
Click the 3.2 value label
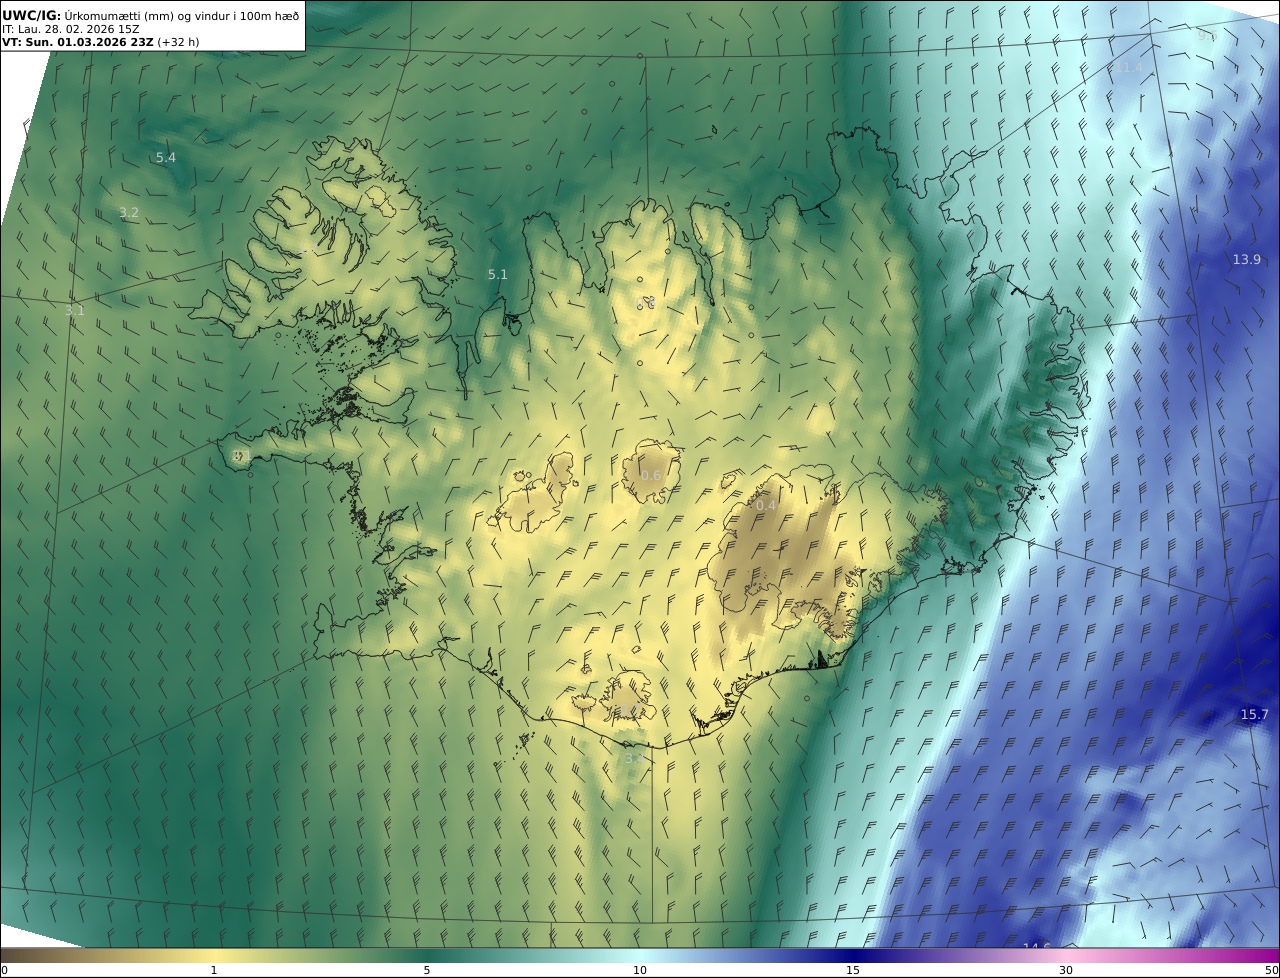(x=129, y=212)
